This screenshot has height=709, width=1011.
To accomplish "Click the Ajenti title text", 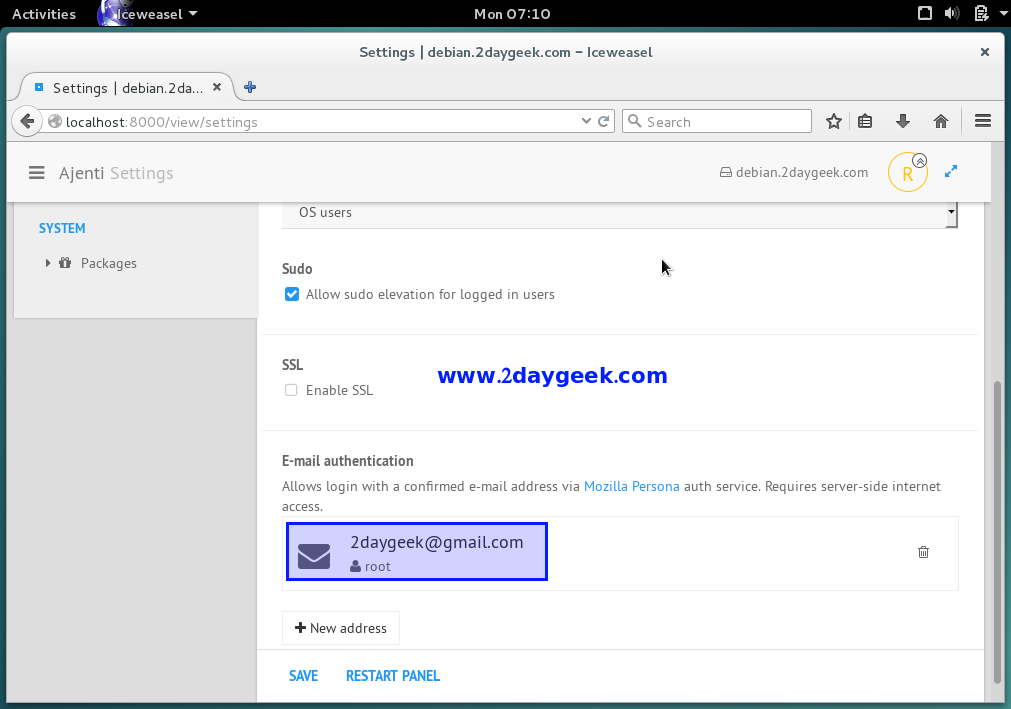I will [81, 173].
